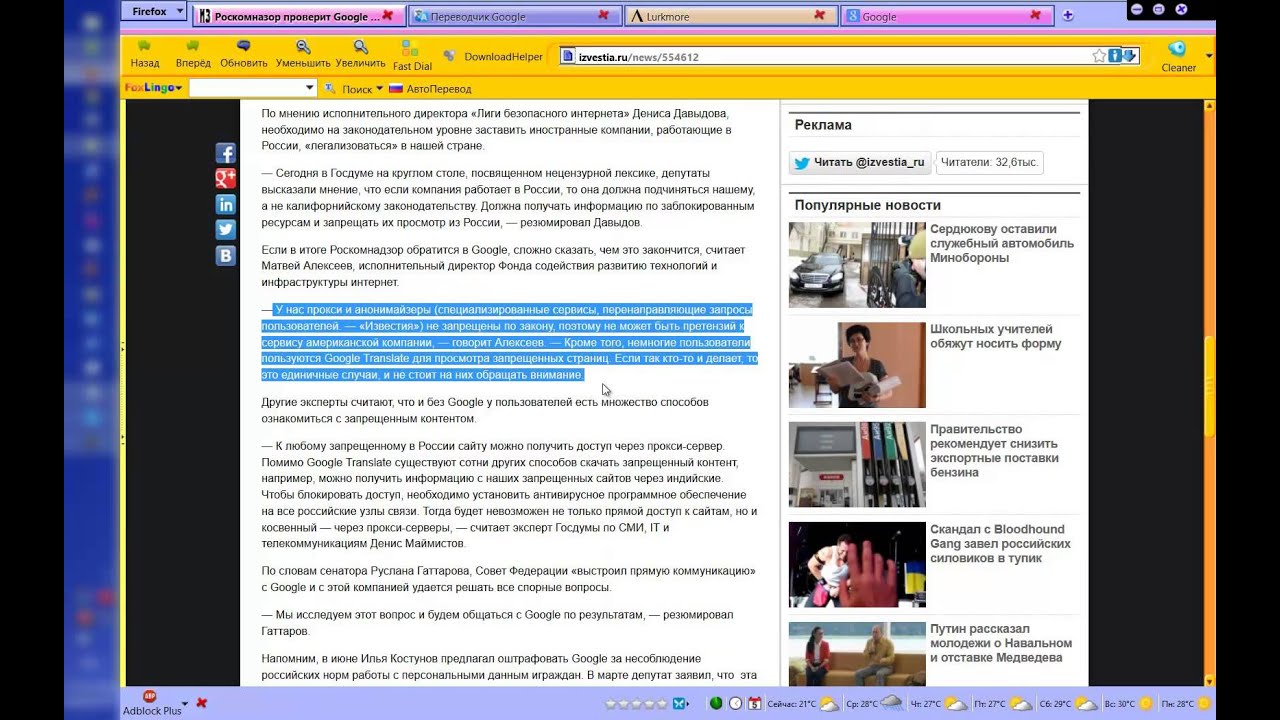Click the FoxLingo translate icon before Поиск
The width and height of the screenshot is (1280, 720).
click(x=330, y=88)
